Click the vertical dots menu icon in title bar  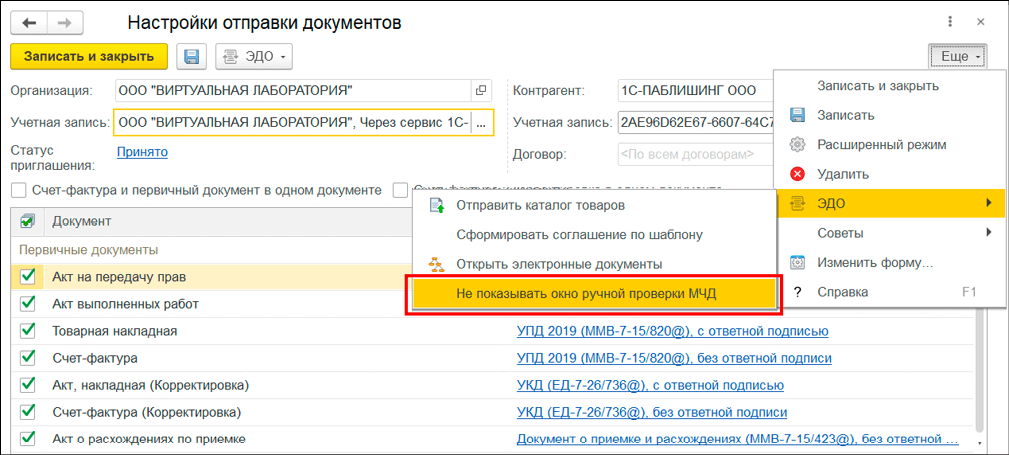coord(947,22)
